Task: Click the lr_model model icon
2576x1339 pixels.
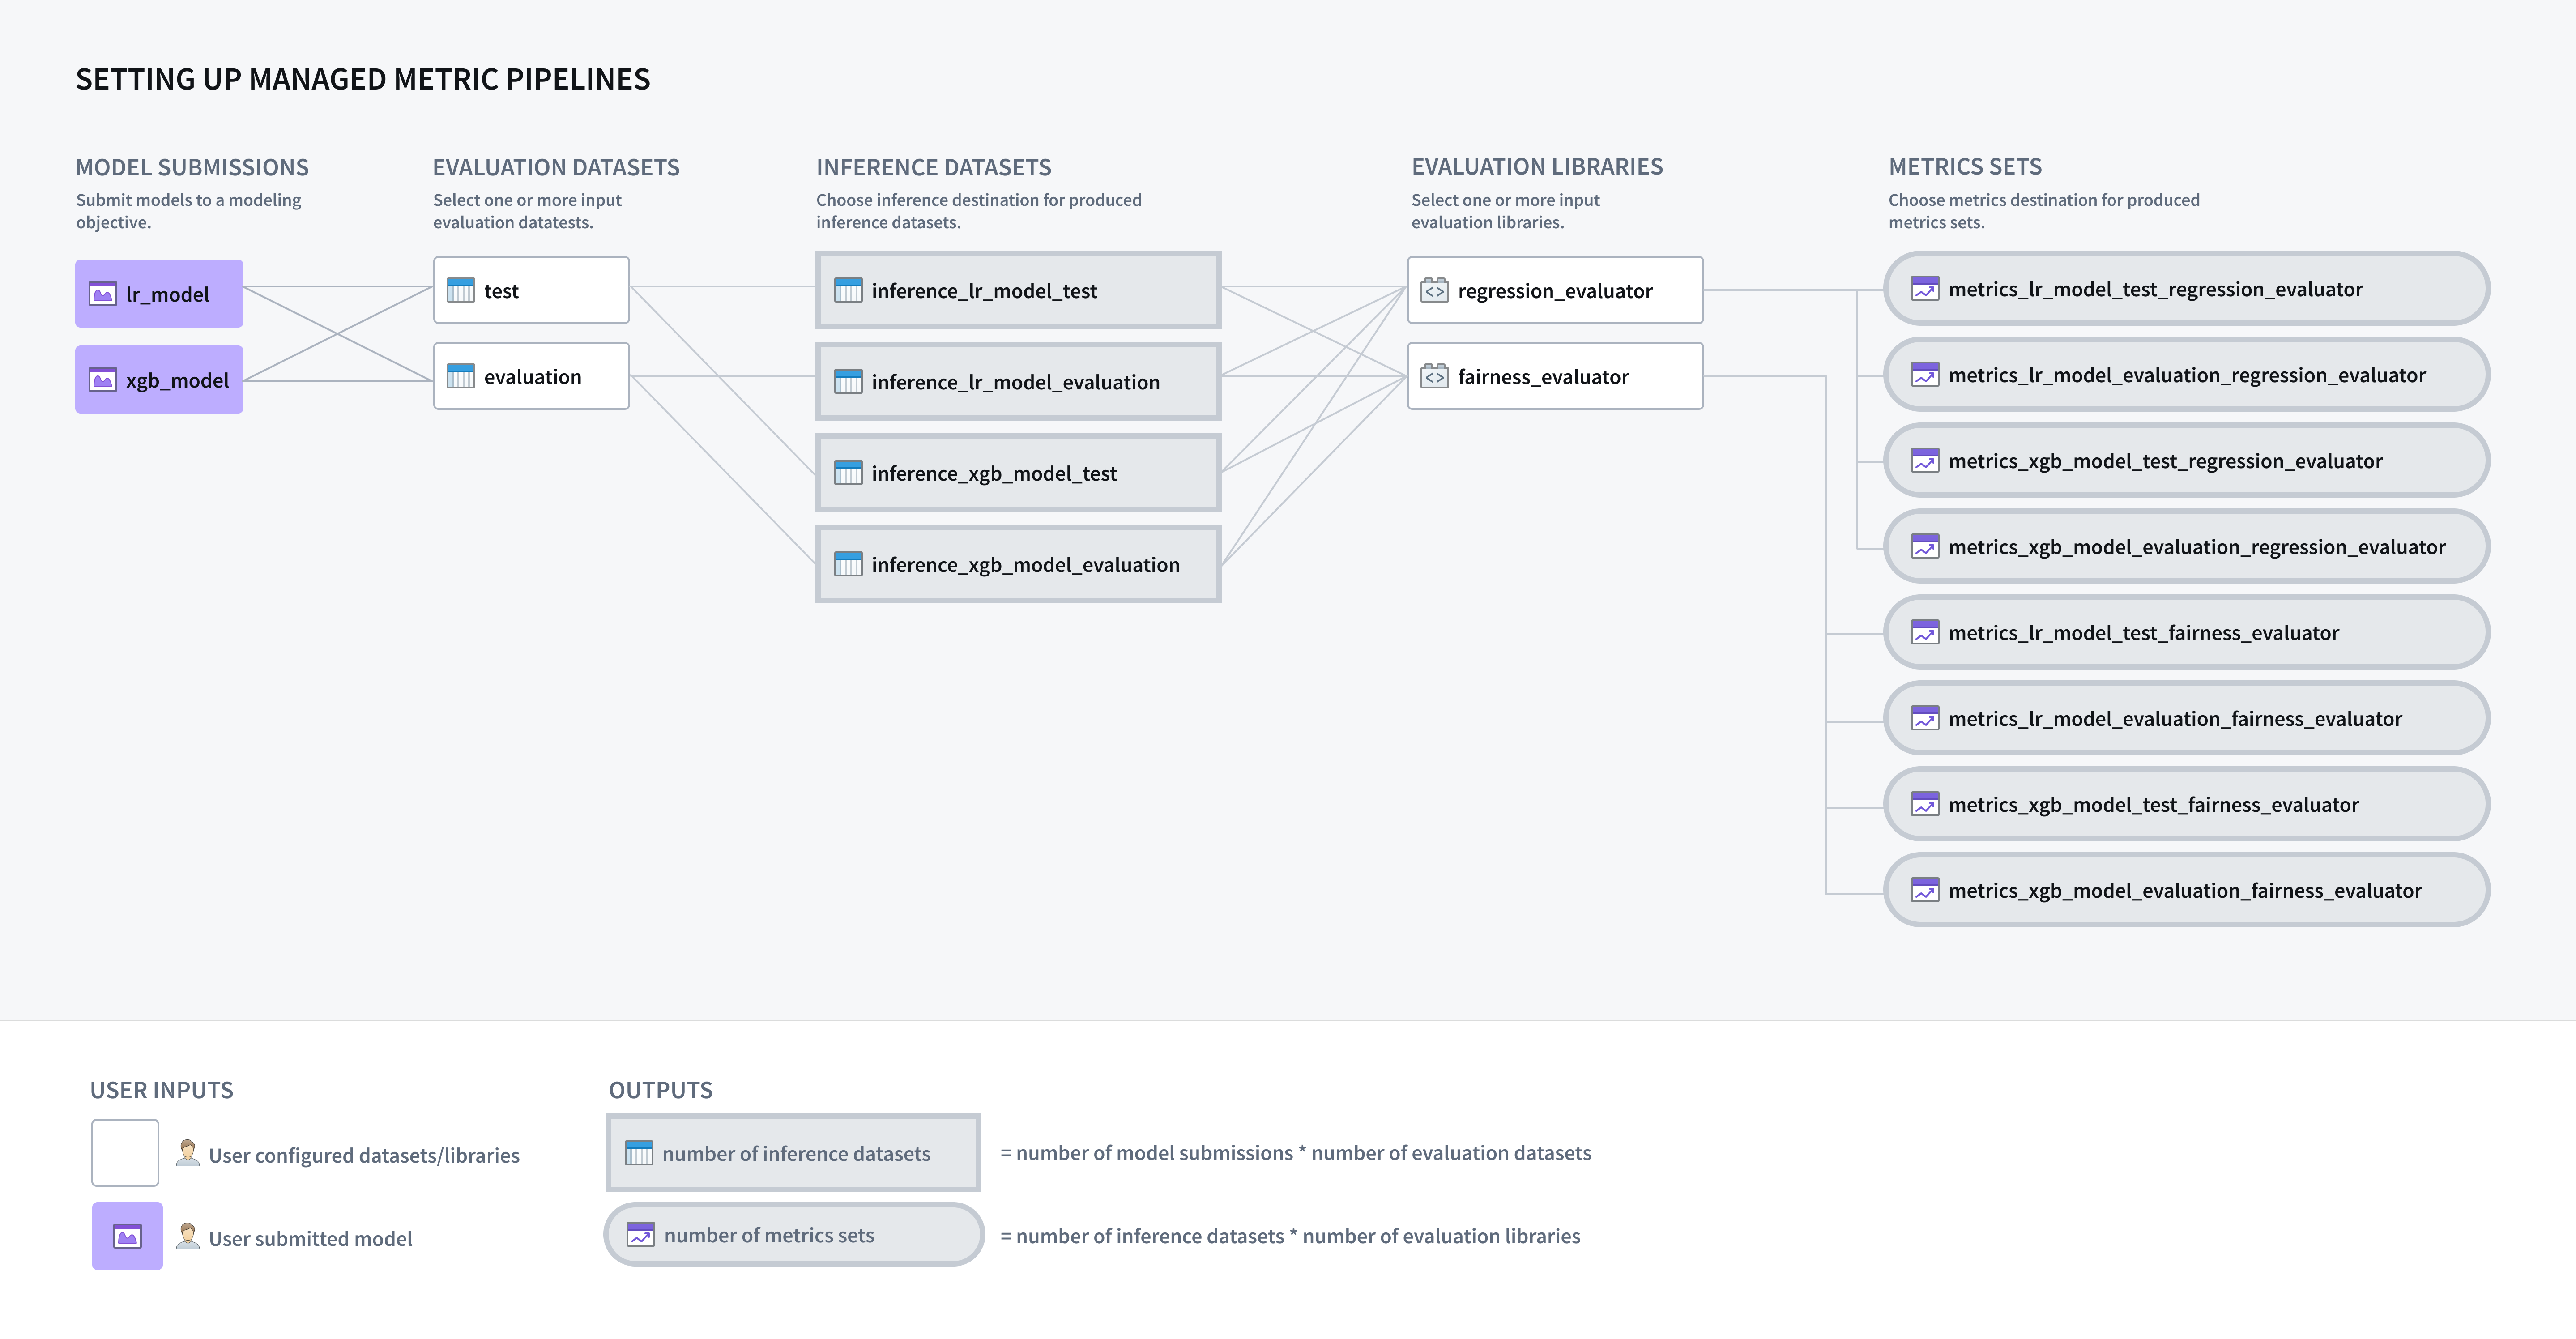Action: pos(103,294)
